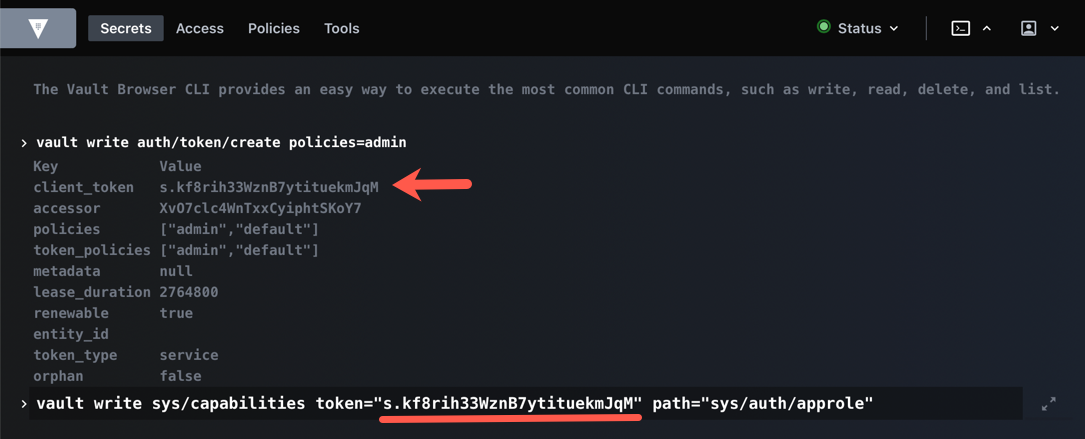Click the Vault triangle logo
The image size is (1085, 439).
point(38,28)
